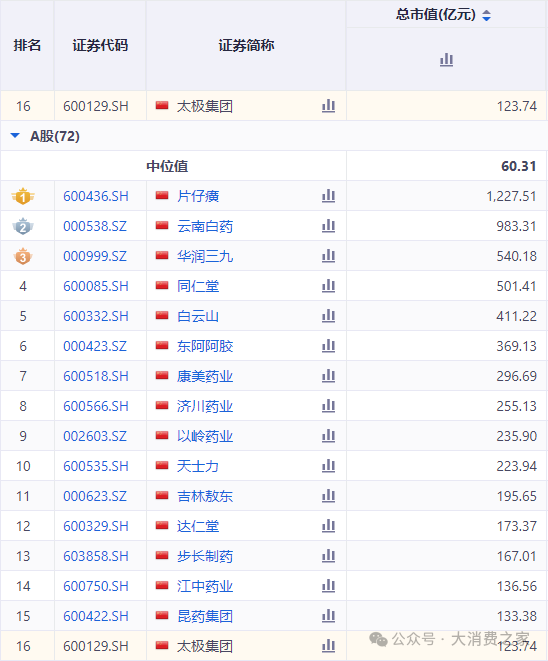548x661 pixels.
Task: Select the market value cell 411.22
Action: [x=516, y=316]
